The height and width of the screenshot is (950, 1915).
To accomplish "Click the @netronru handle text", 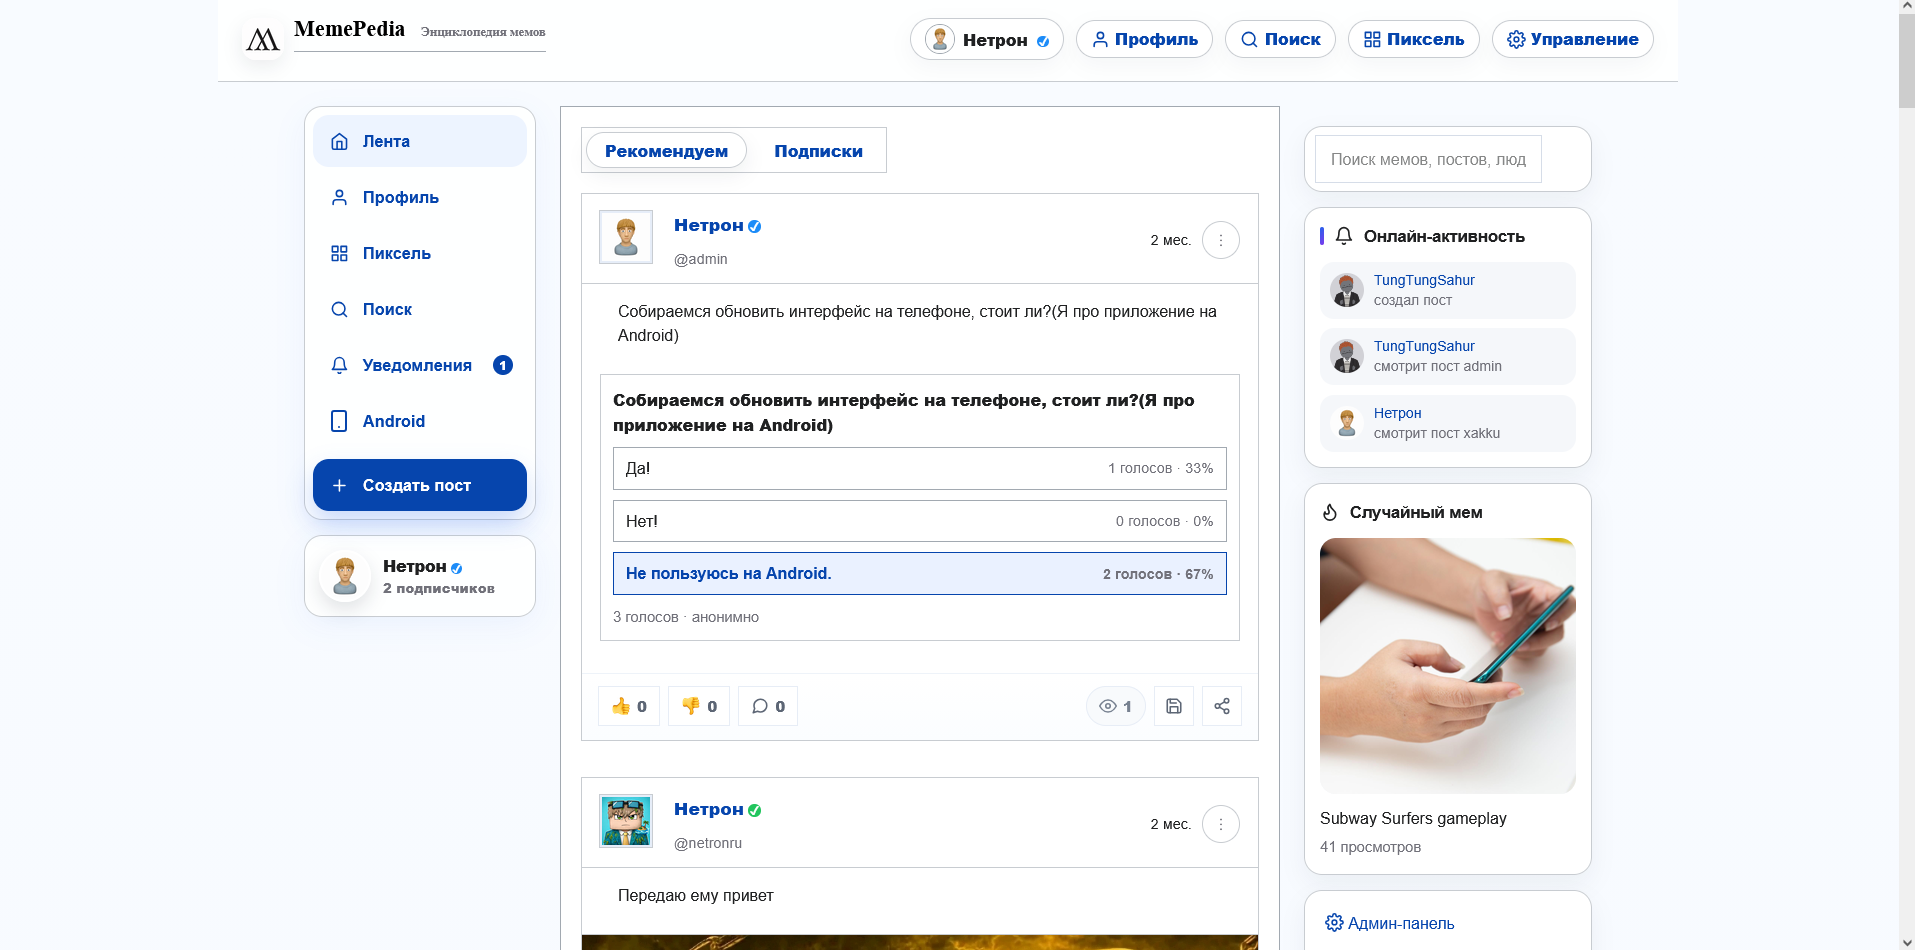I will pos(708,843).
